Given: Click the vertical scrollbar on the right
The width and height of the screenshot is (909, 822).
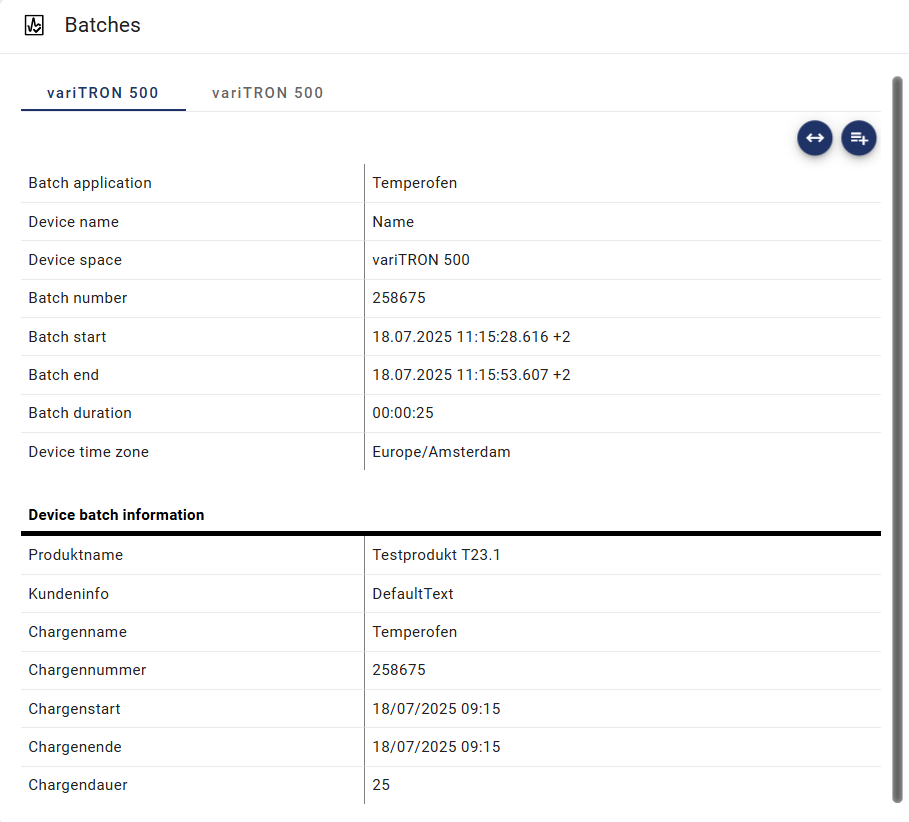Looking at the screenshot, I should [x=897, y=440].
